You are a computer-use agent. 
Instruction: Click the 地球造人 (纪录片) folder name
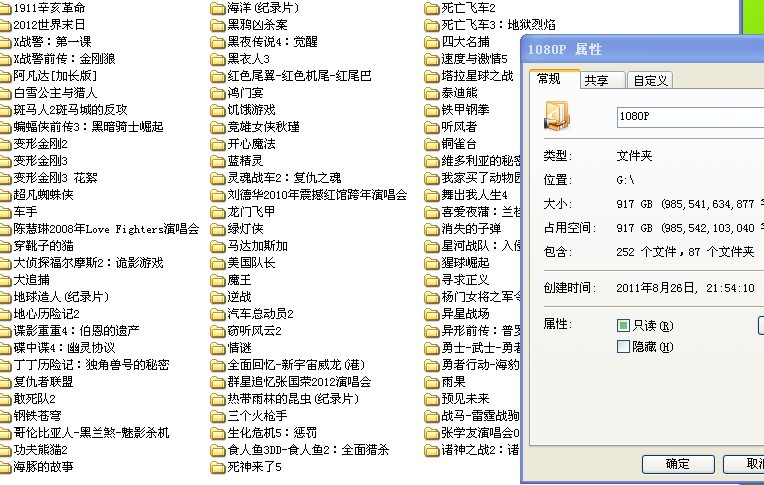coord(61,297)
